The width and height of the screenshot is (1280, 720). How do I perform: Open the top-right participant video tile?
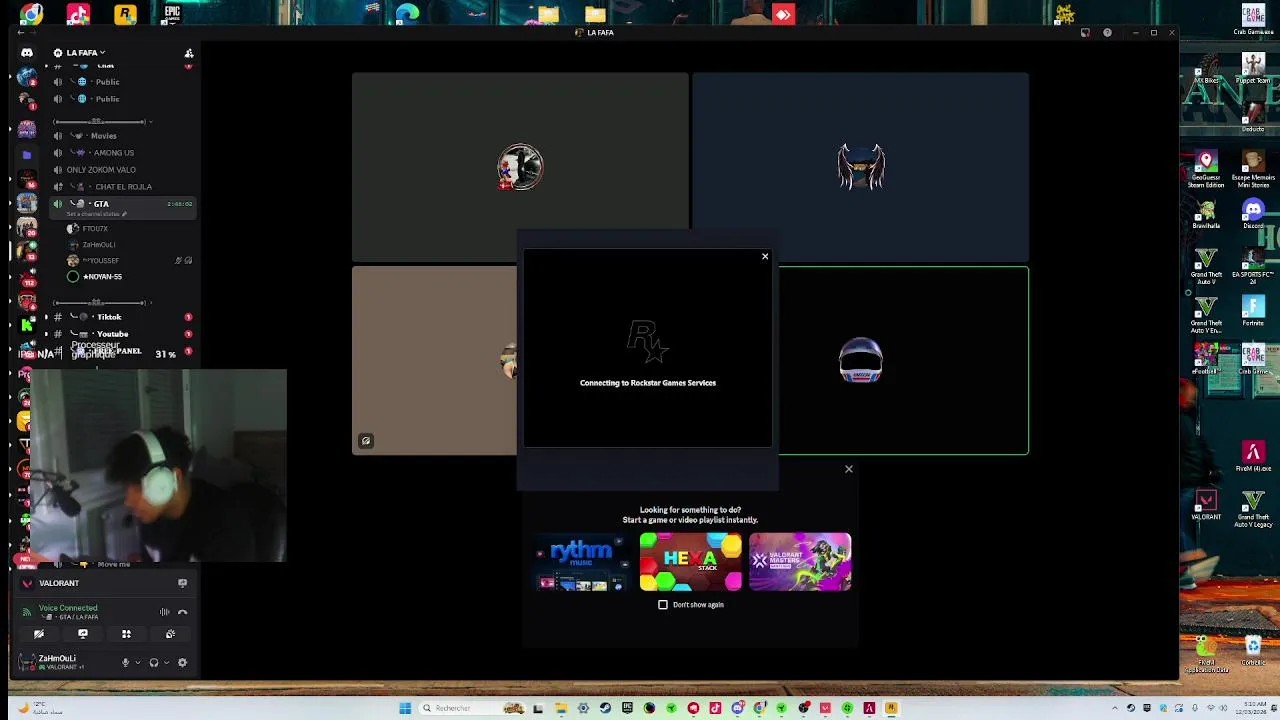click(x=860, y=167)
